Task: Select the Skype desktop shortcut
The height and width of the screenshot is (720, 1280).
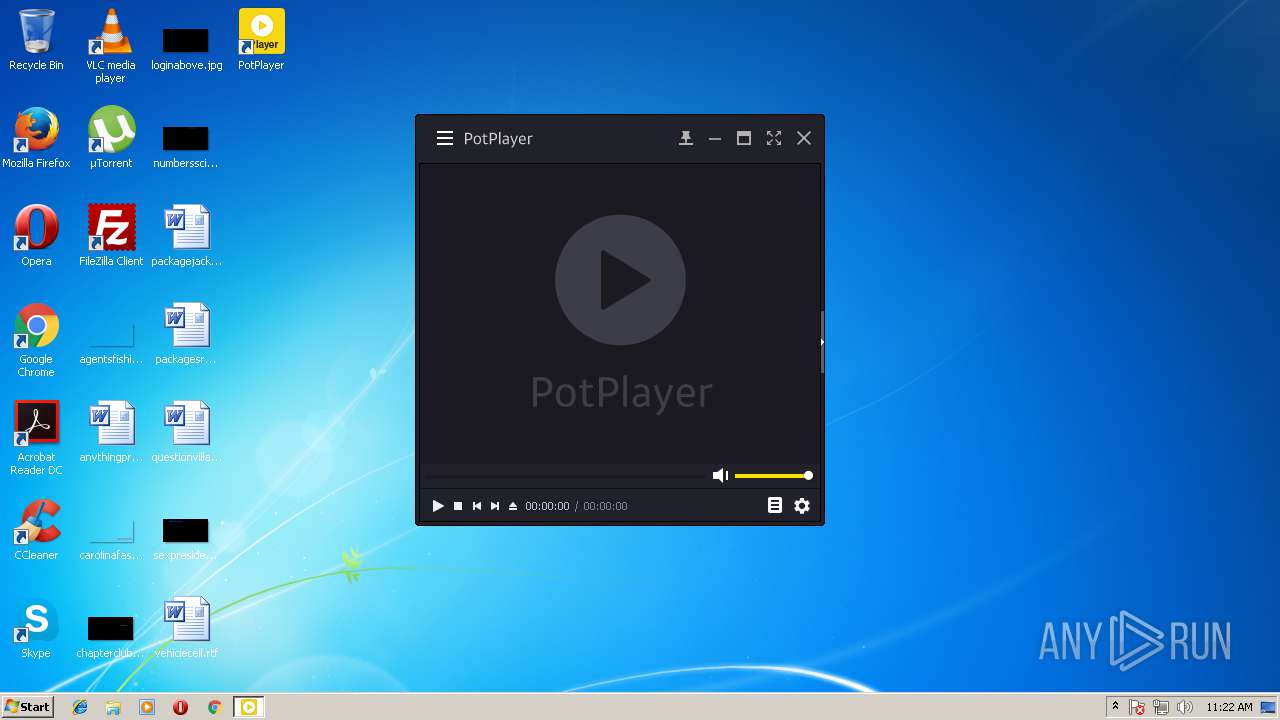Action: (x=36, y=628)
